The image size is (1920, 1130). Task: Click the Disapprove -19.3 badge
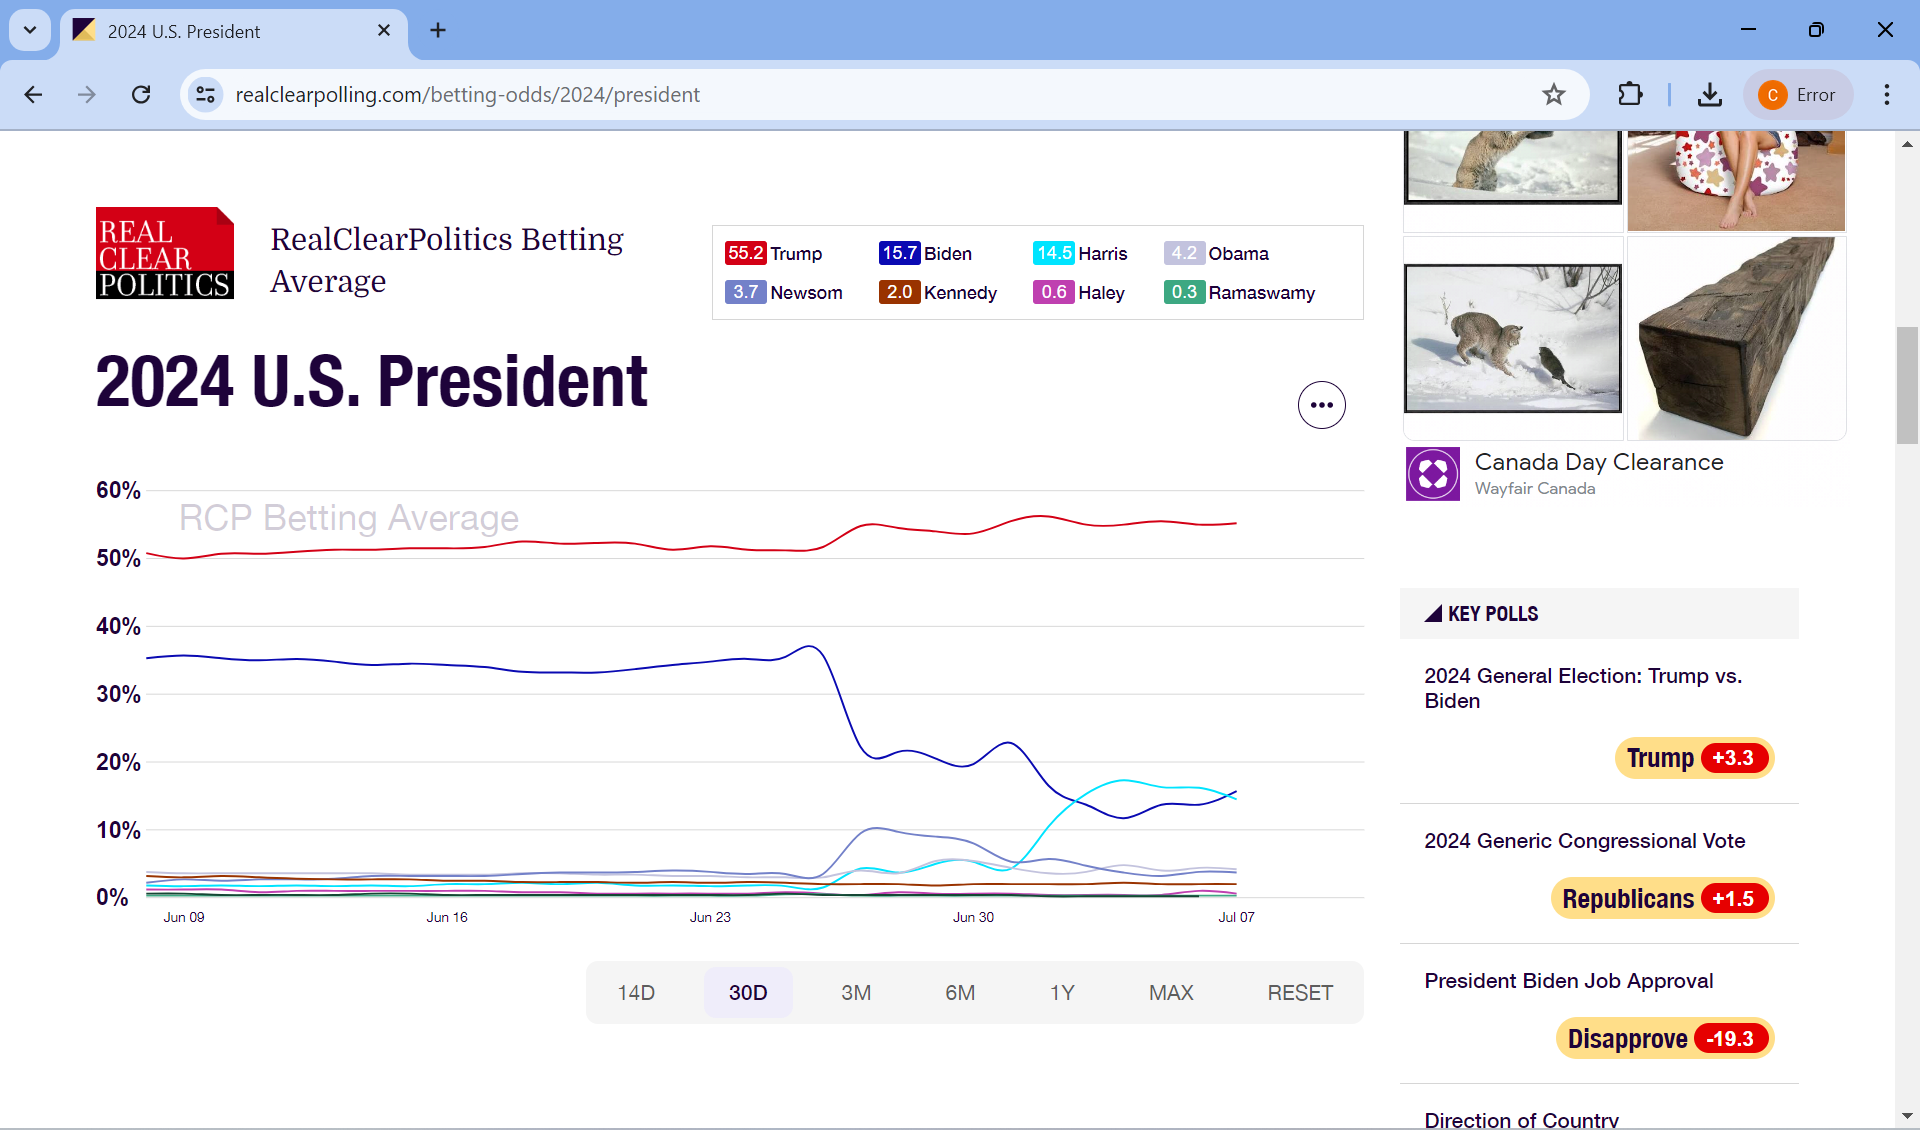(1665, 1038)
